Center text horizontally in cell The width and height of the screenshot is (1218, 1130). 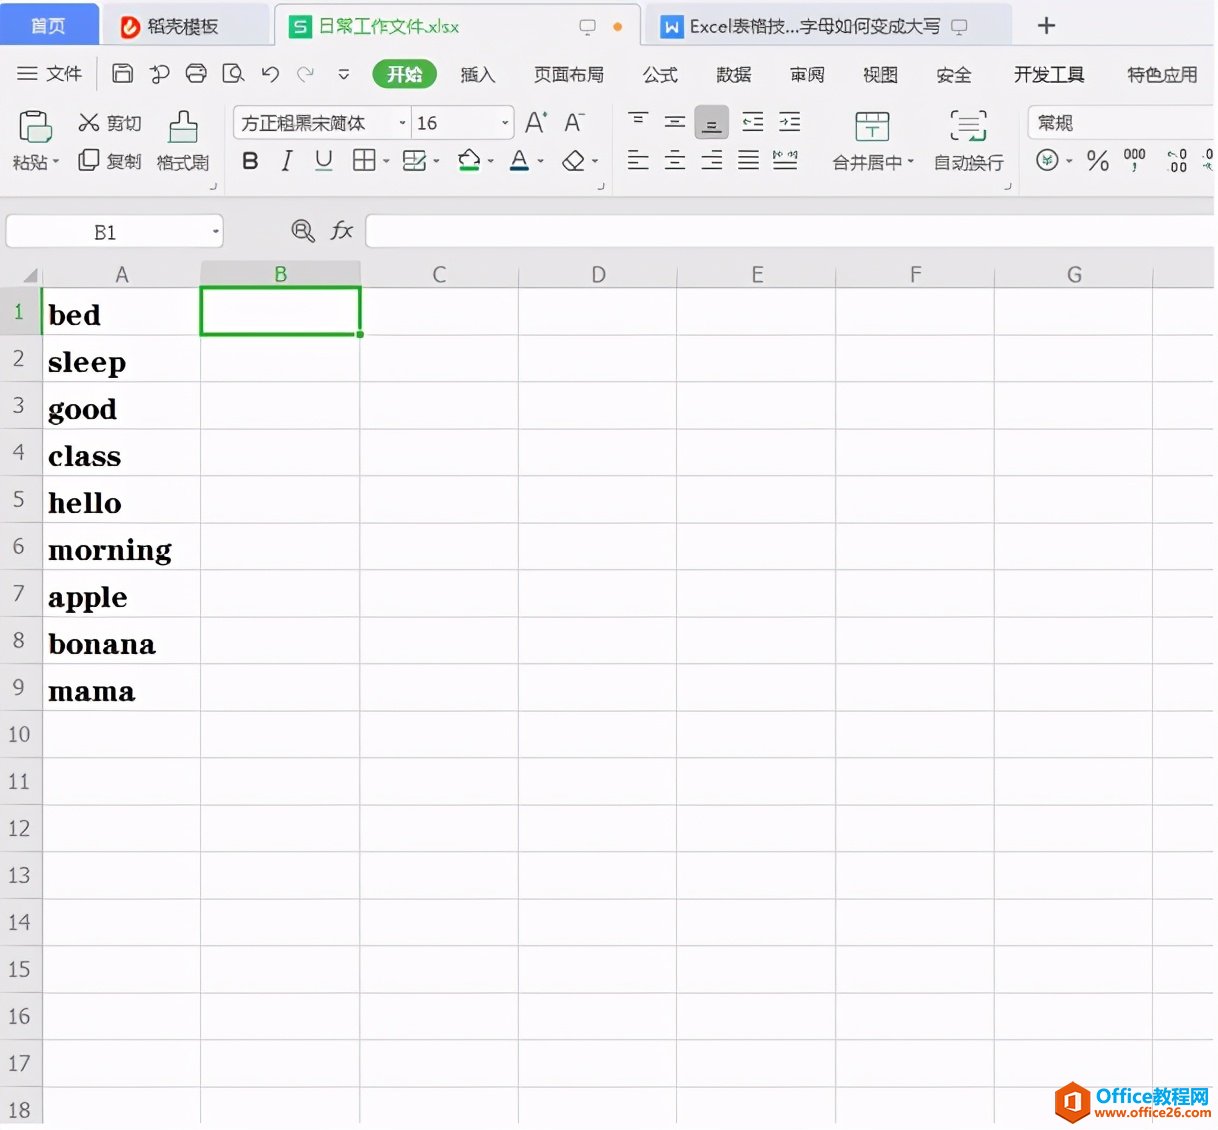pyautogui.click(x=675, y=160)
